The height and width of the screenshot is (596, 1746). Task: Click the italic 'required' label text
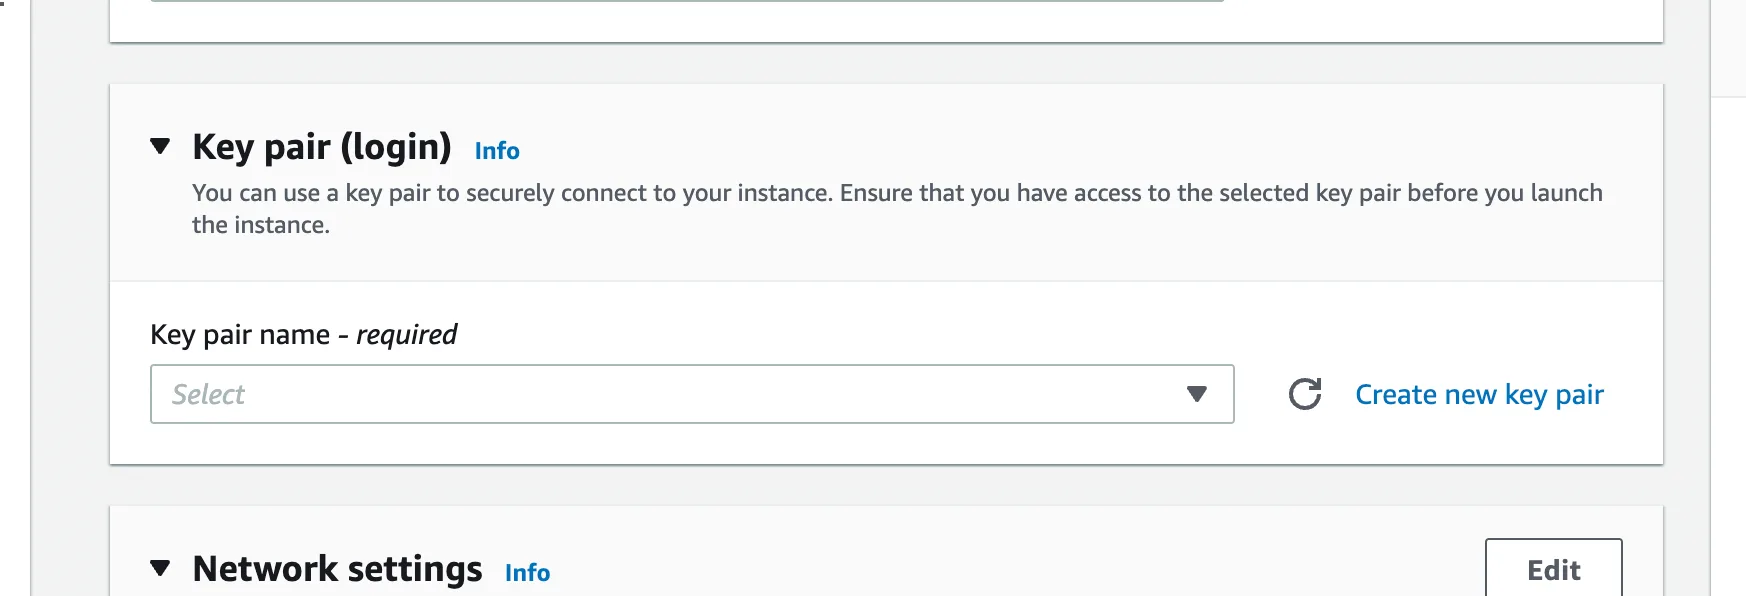tap(406, 334)
